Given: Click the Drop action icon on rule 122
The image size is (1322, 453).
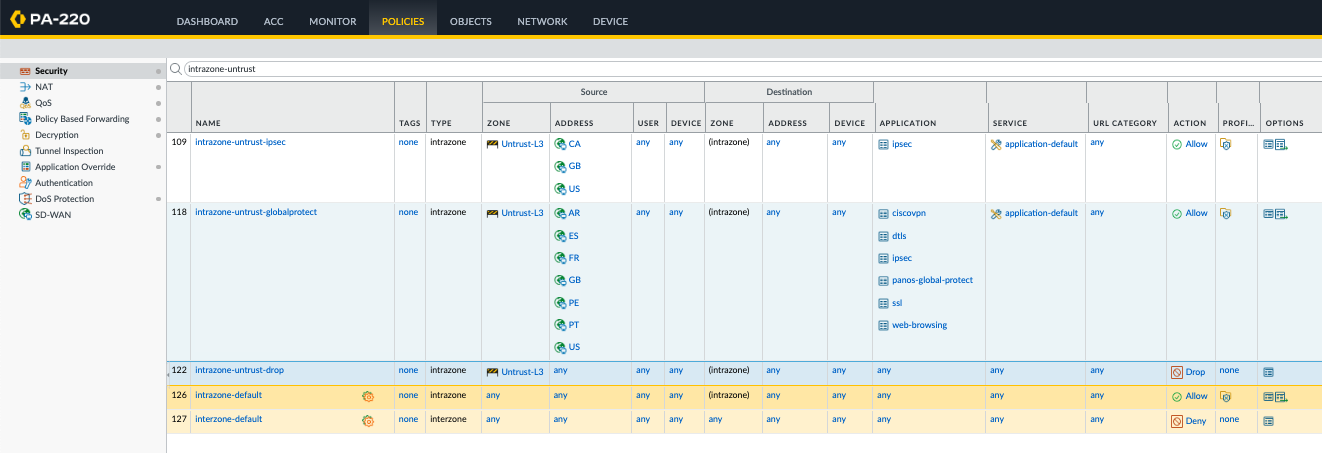Looking at the screenshot, I should [1177, 371].
